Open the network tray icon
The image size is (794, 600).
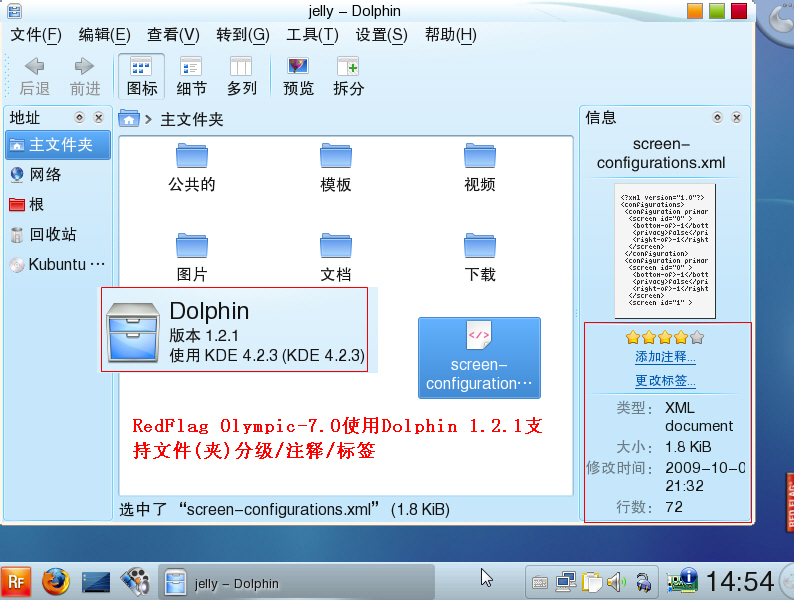click(566, 582)
